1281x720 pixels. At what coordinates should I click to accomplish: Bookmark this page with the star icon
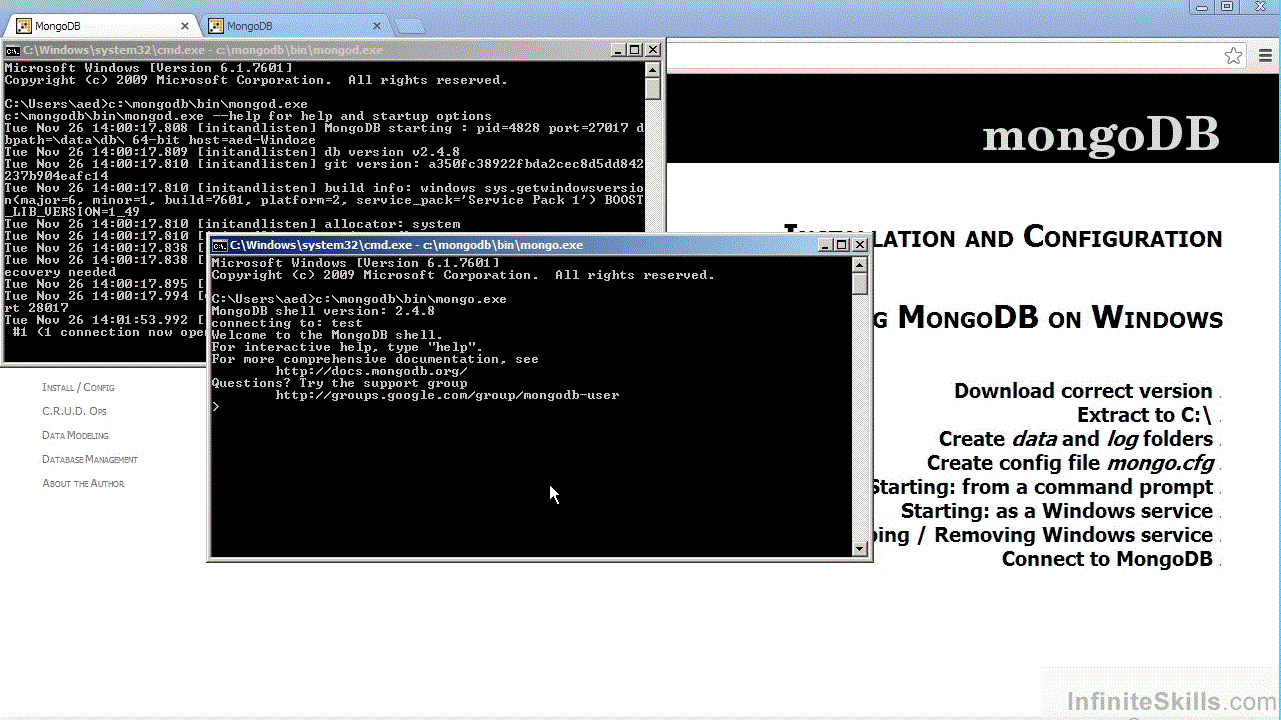pos(1234,56)
